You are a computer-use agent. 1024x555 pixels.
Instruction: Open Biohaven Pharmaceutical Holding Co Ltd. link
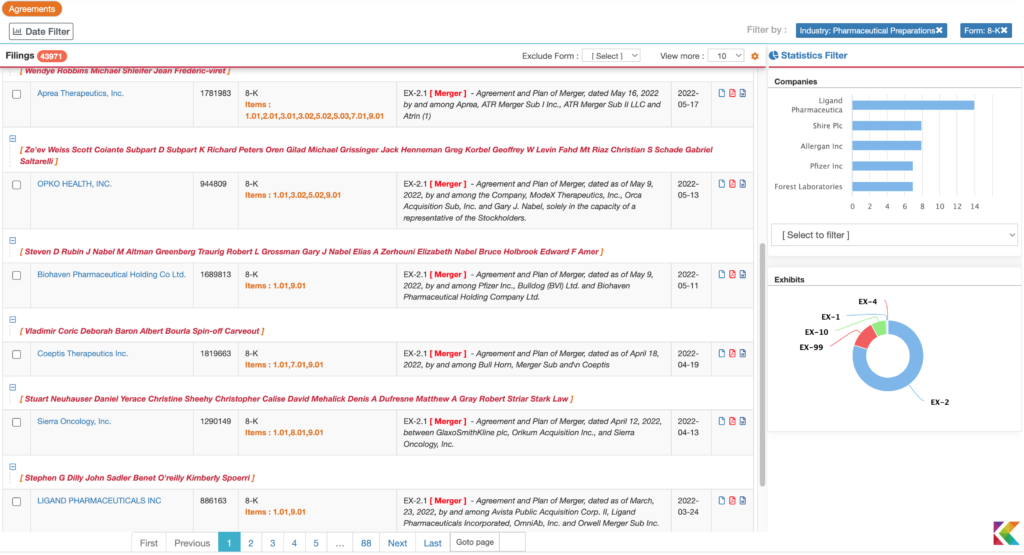tap(111, 274)
